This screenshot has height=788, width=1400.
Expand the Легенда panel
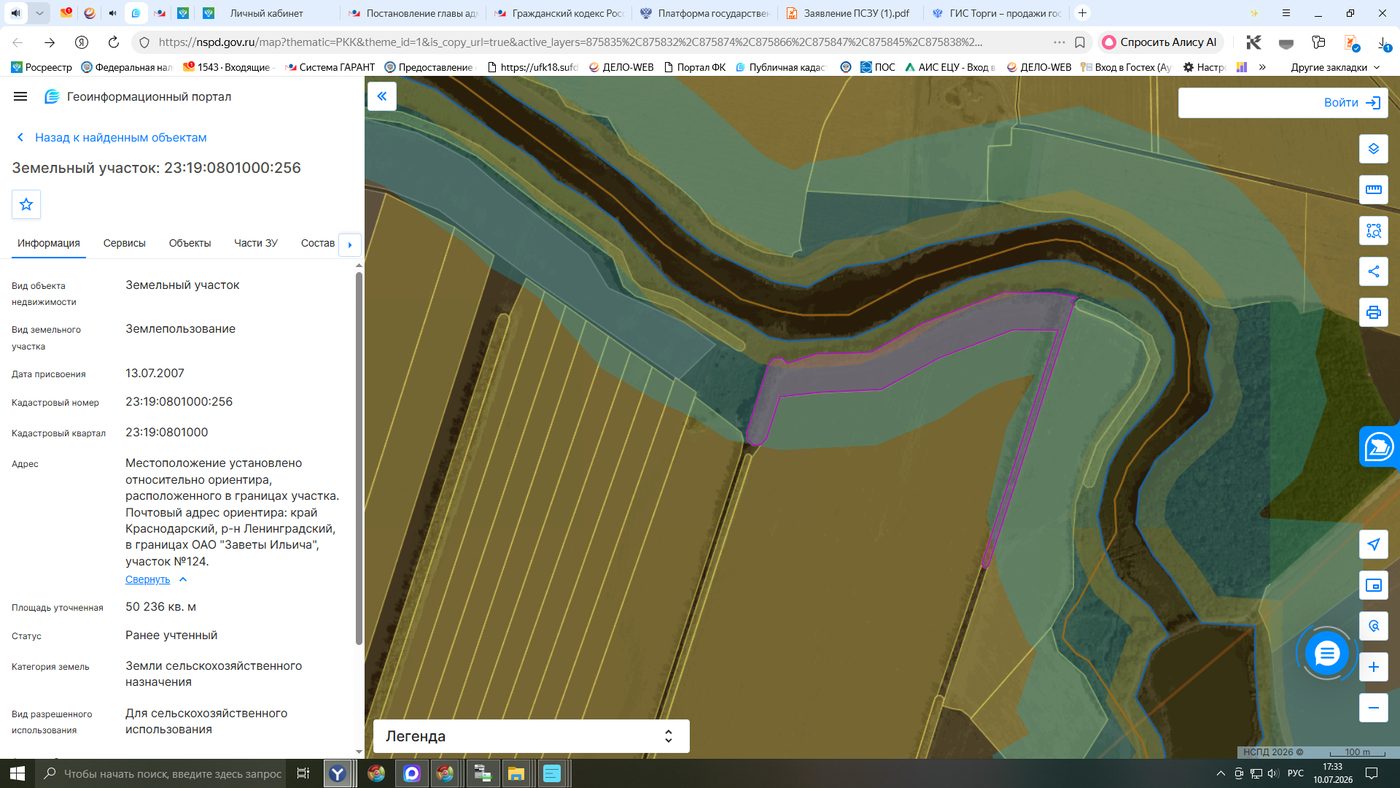tap(531, 736)
